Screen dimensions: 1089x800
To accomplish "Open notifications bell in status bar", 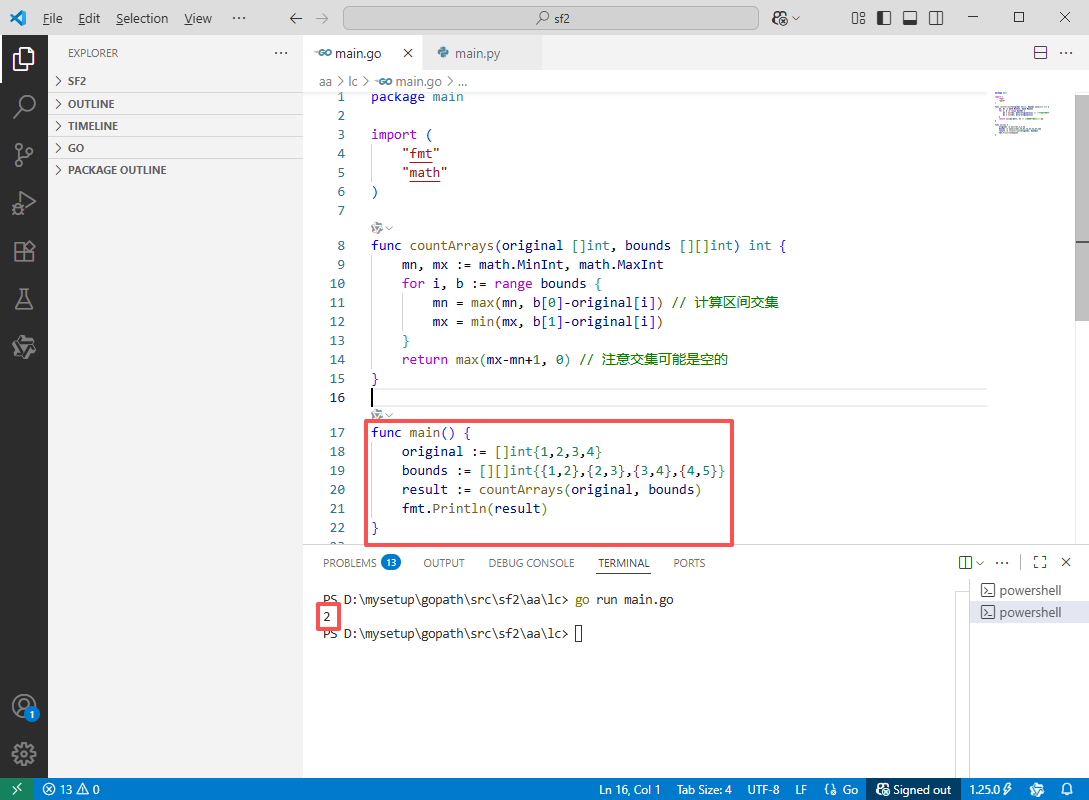I will (1067, 789).
